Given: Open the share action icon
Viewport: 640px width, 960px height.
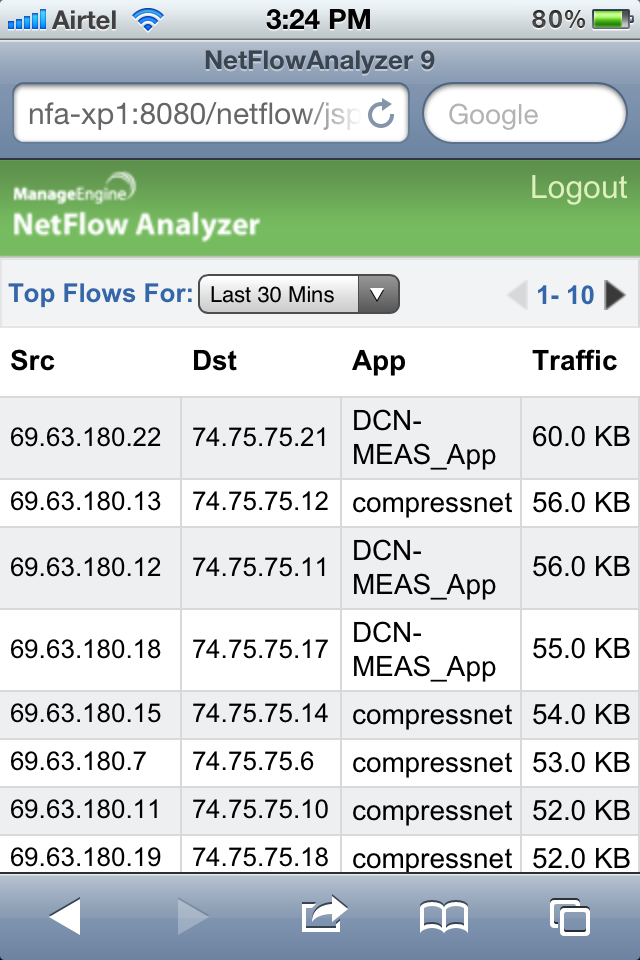Looking at the screenshot, I should tap(324, 915).
